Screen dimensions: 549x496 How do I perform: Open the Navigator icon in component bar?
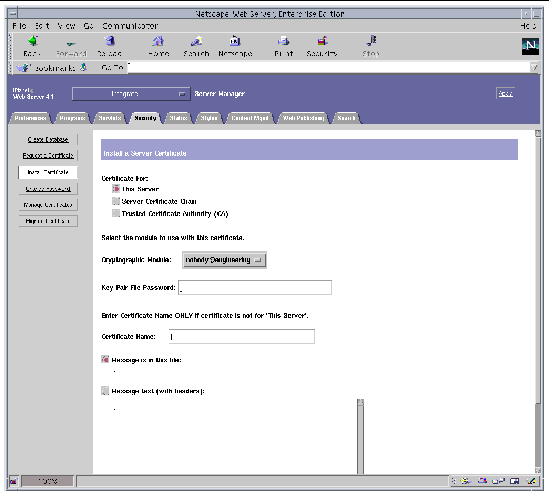click(x=465, y=481)
